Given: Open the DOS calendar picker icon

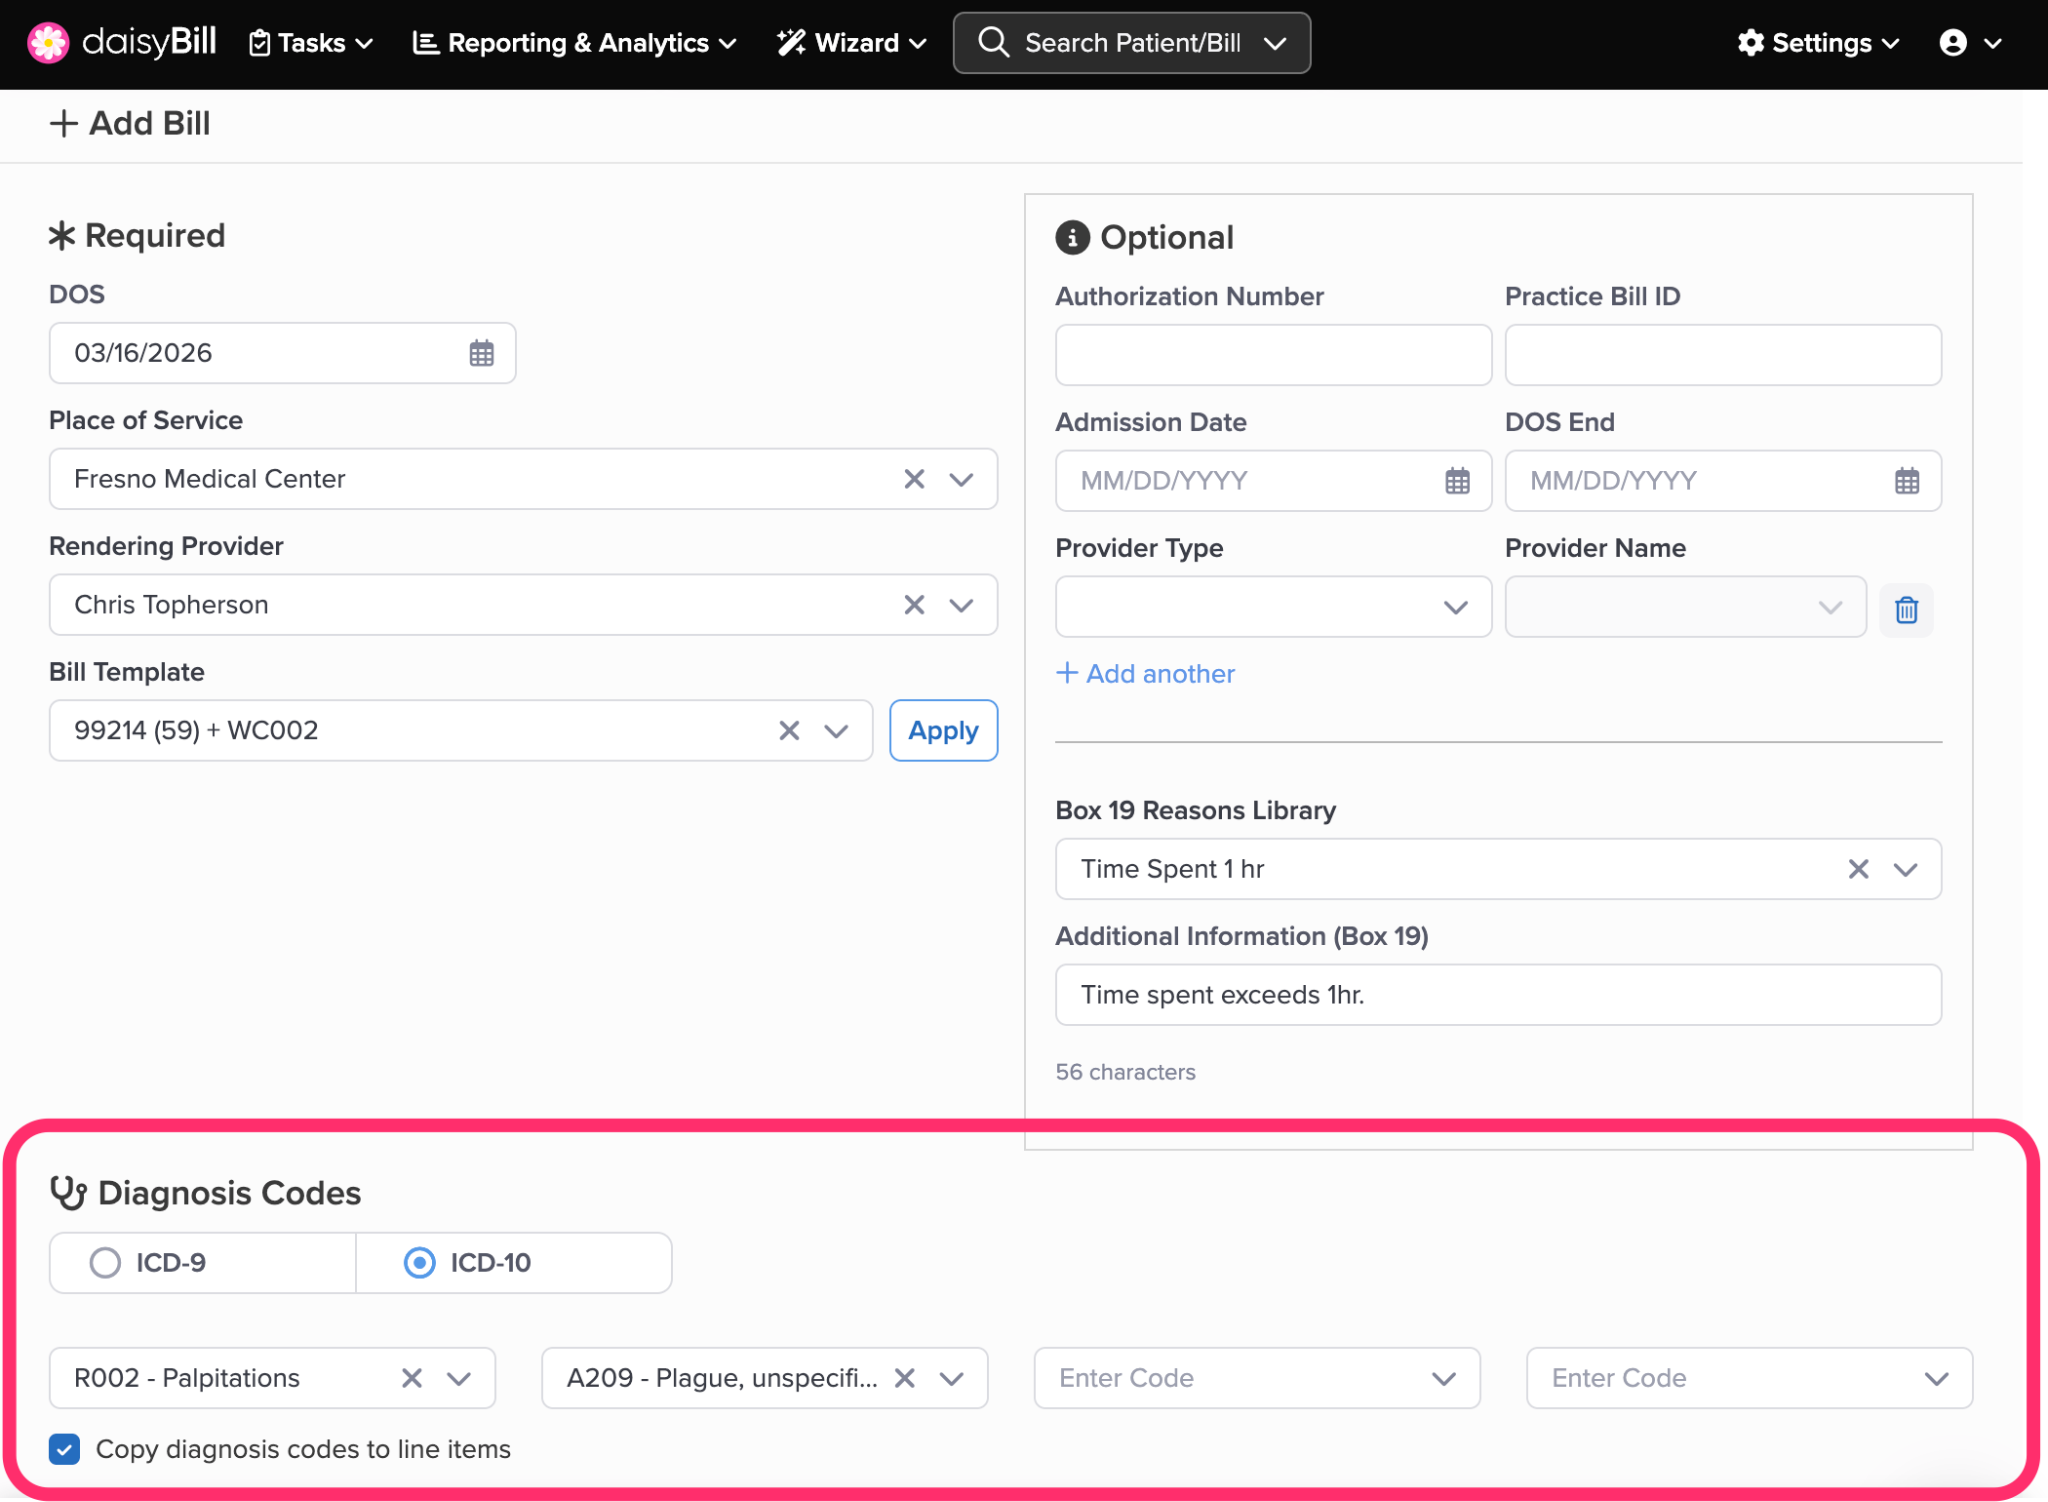Looking at the screenshot, I should (x=481, y=353).
